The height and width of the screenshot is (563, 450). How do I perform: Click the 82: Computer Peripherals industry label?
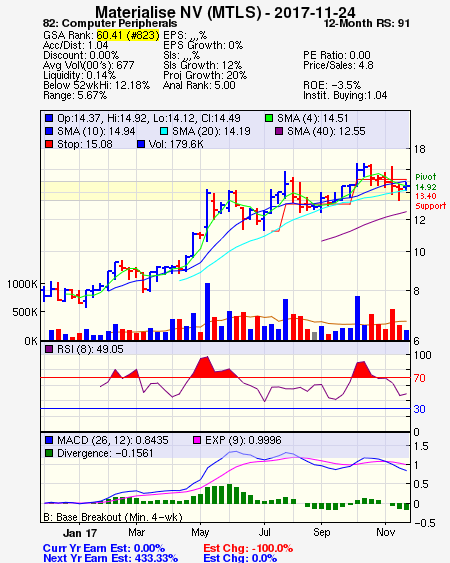[110, 24]
